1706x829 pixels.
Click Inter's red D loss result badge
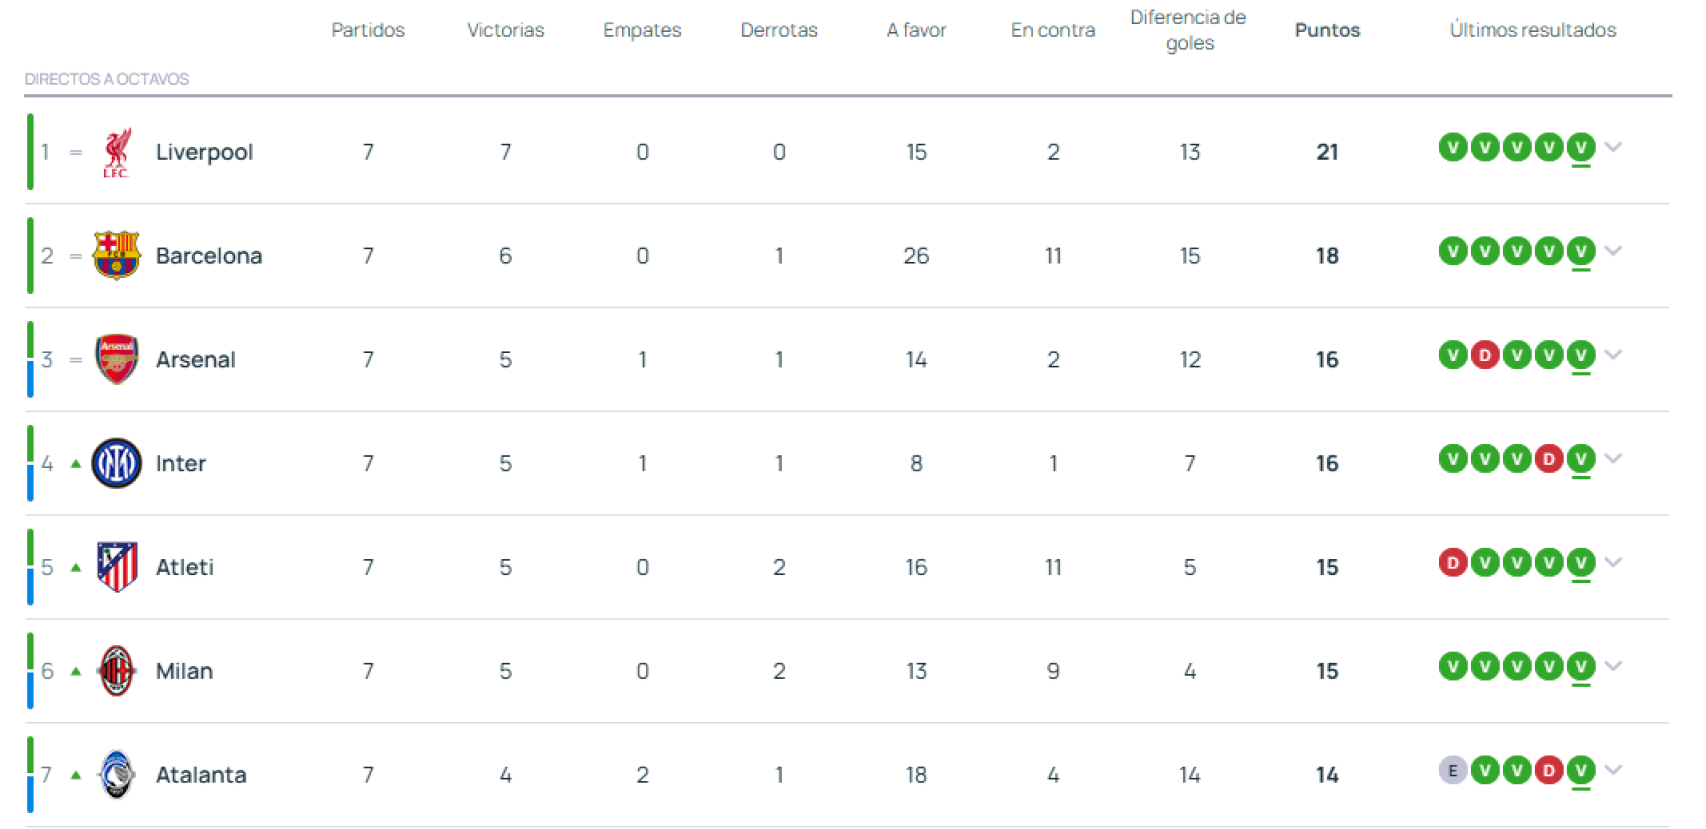point(1549,458)
